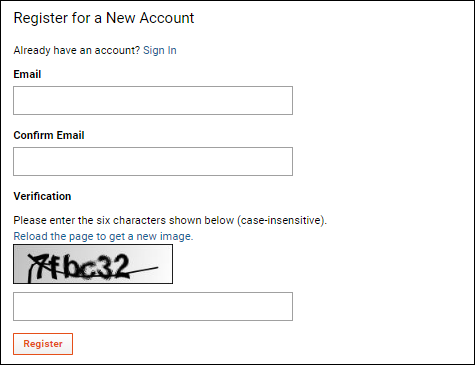Click the Reload the page link

(x=103, y=236)
